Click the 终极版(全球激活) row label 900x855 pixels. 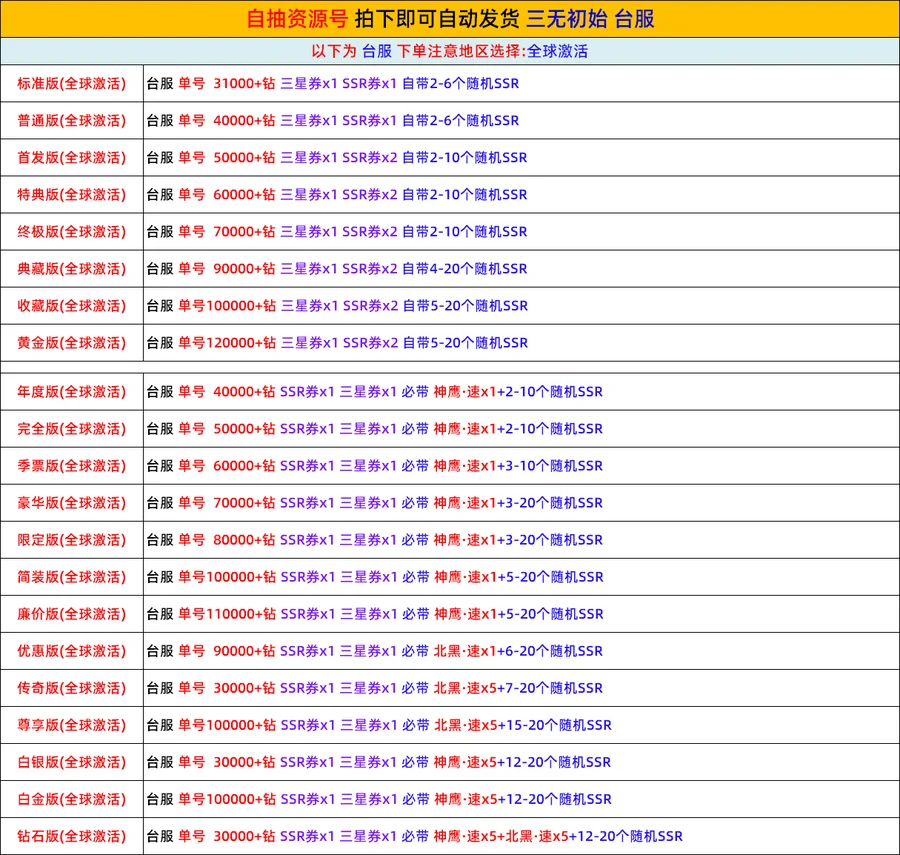[72, 232]
